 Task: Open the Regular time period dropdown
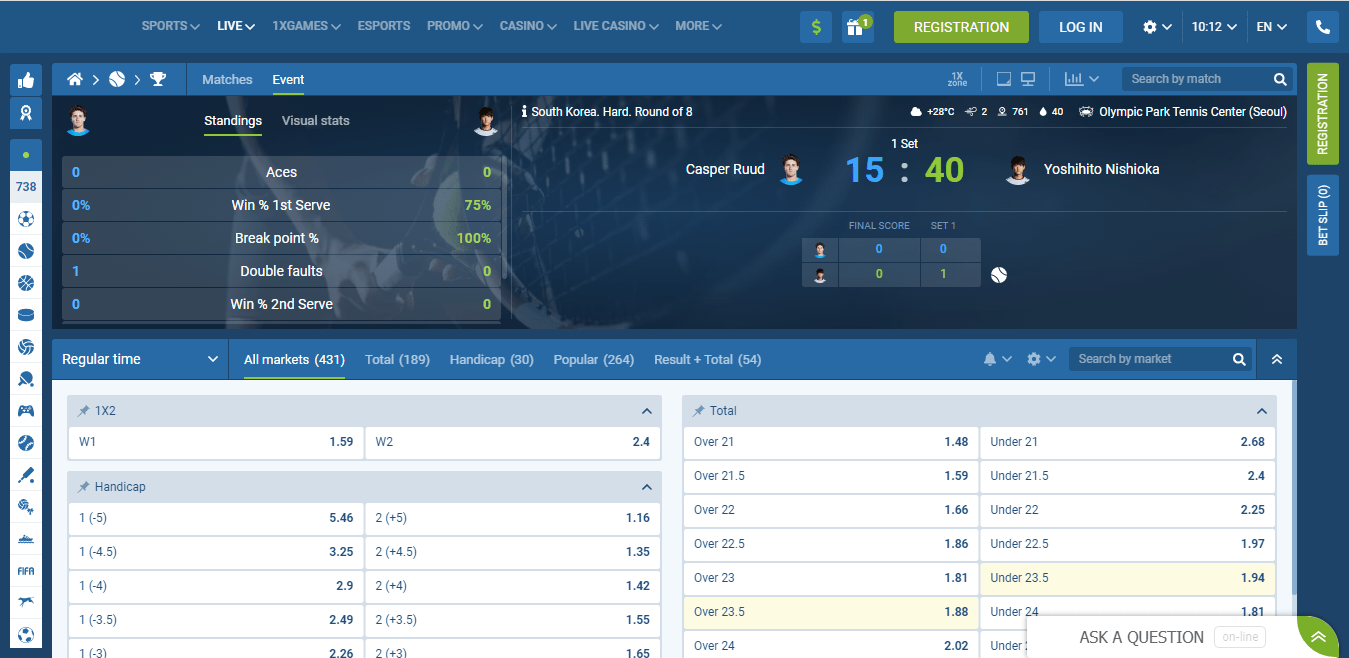click(140, 359)
